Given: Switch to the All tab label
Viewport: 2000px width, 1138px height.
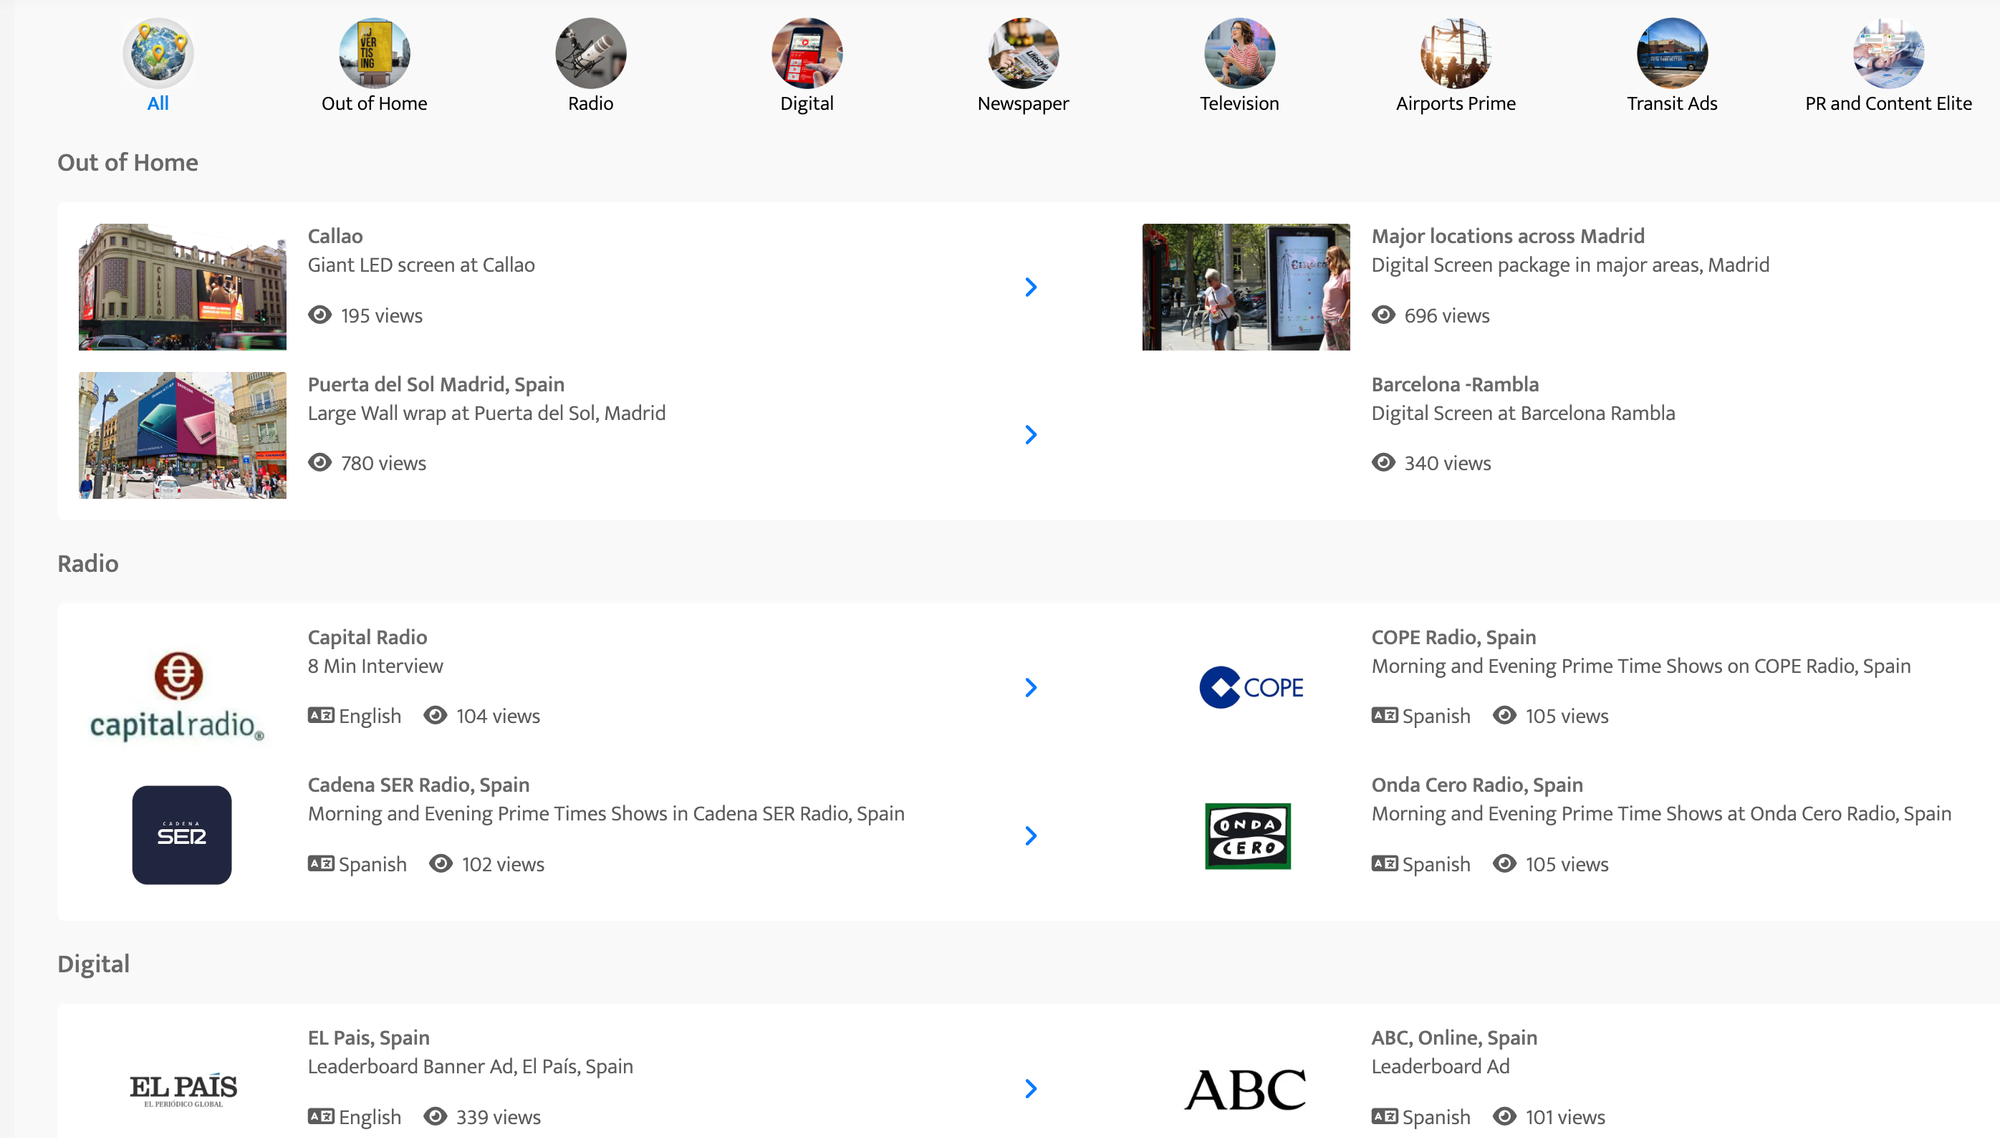Looking at the screenshot, I should pos(158,103).
